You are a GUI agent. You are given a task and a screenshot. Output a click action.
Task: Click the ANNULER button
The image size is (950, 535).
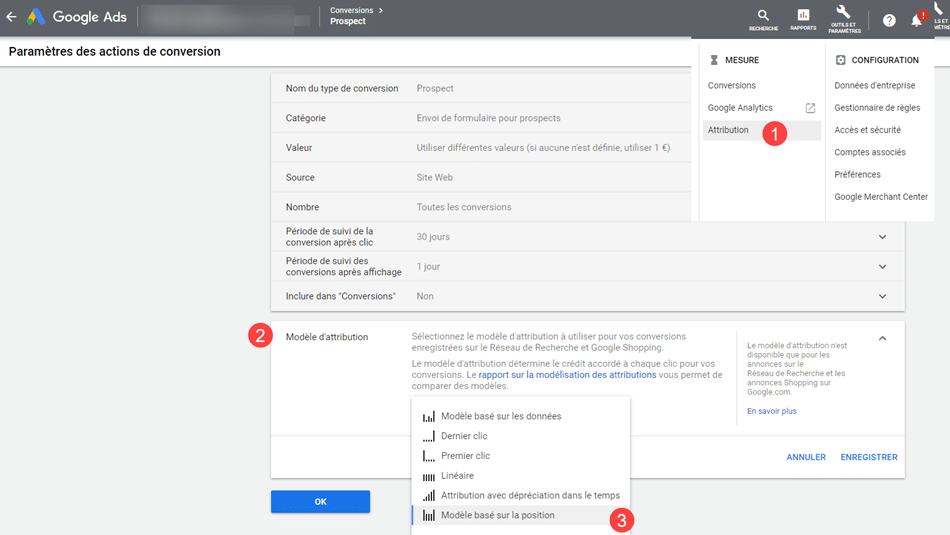pyautogui.click(x=806, y=457)
